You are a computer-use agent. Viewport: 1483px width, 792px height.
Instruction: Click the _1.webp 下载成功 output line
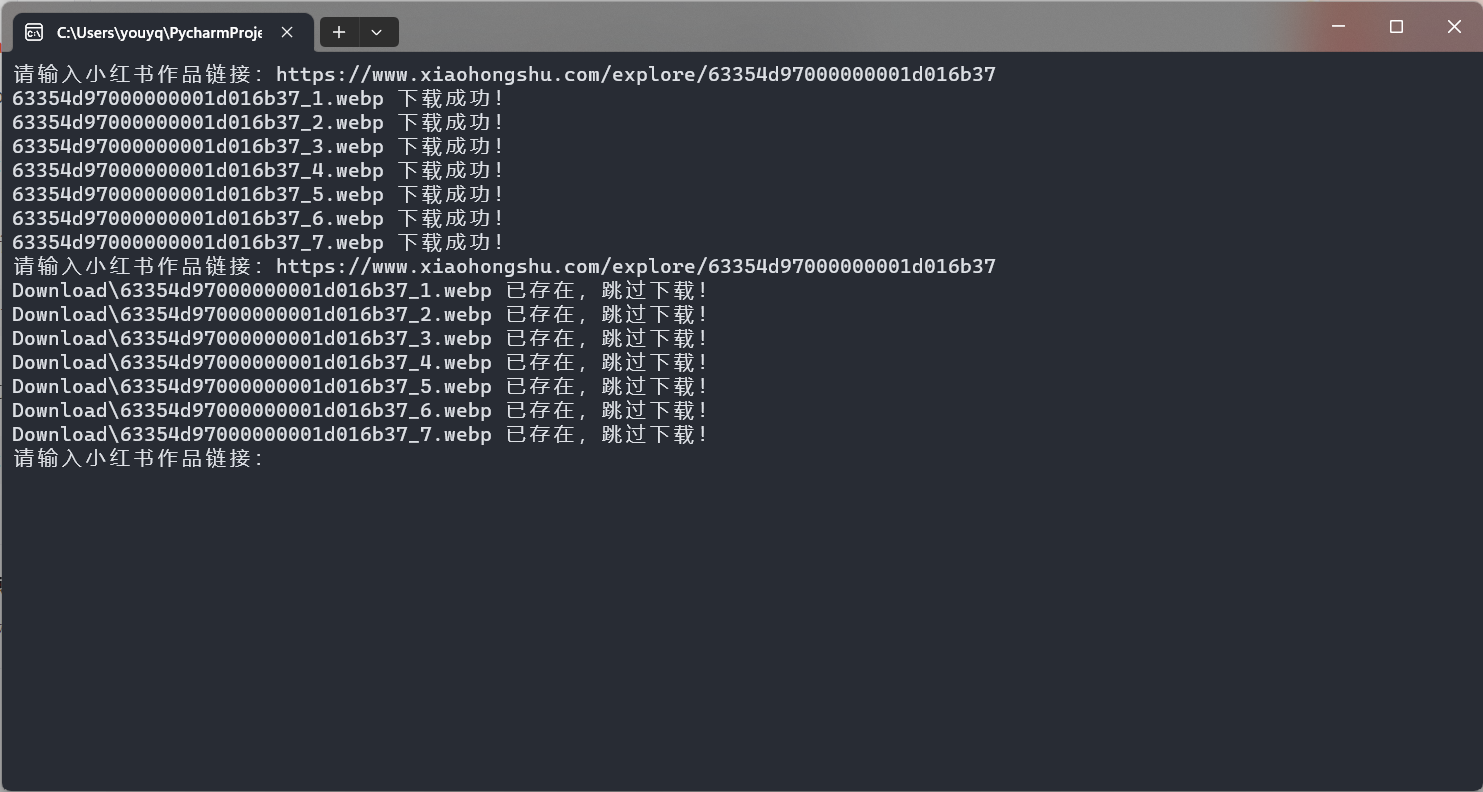pos(258,98)
